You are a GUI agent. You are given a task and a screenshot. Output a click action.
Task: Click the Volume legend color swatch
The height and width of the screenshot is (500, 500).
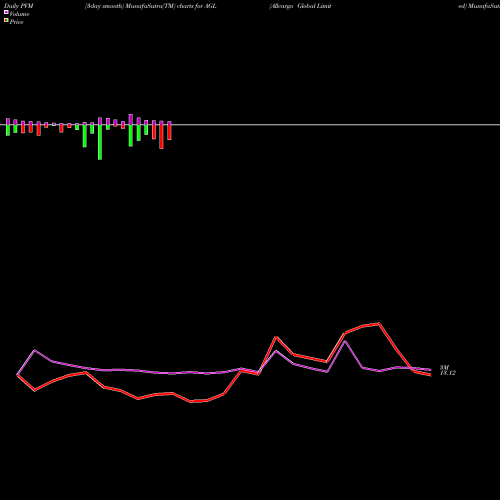click(x=6, y=13)
